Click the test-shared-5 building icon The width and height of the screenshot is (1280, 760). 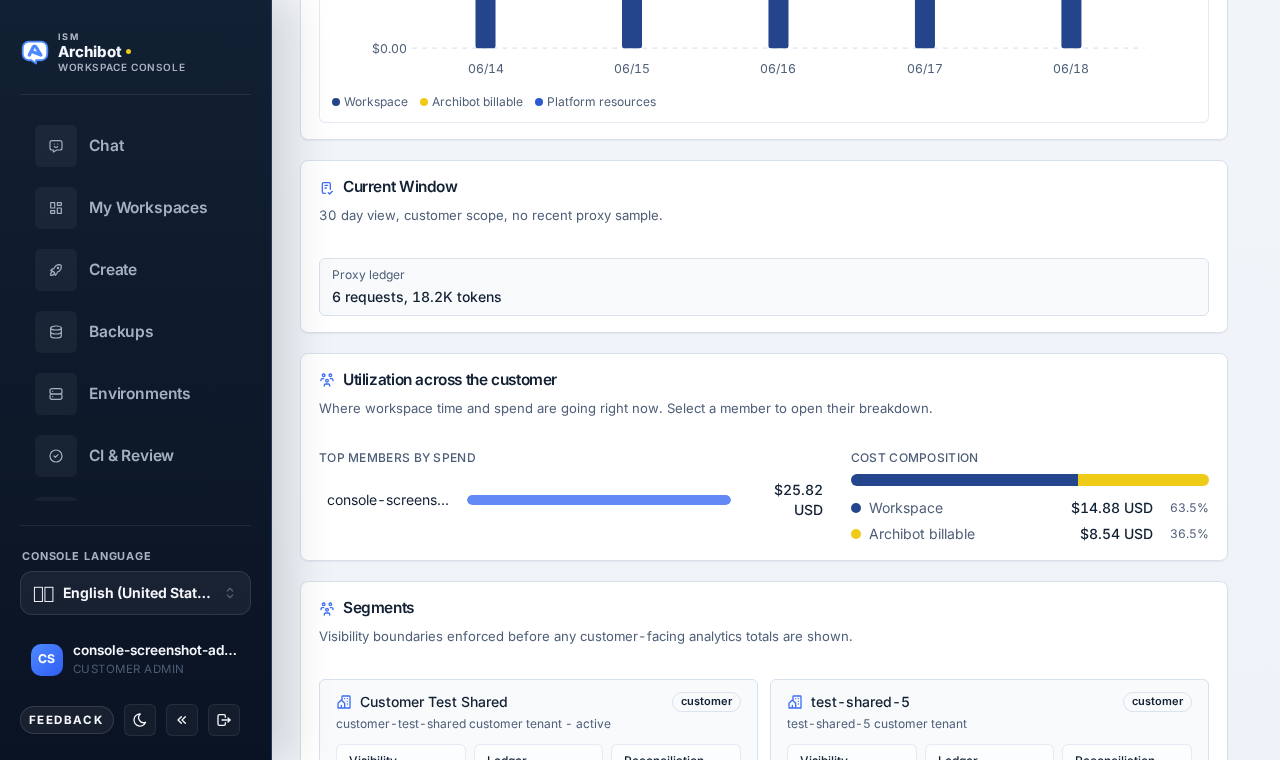click(795, 702)
